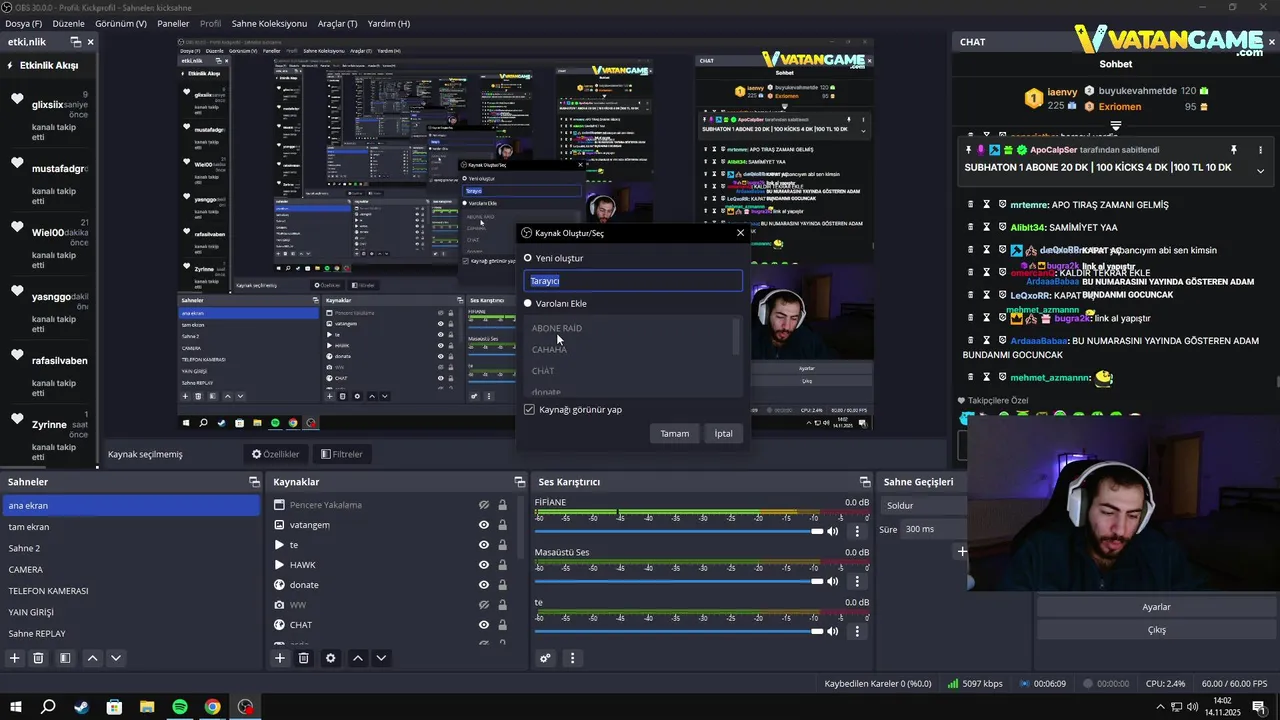The height and width of the screenshot is (720, 1280).
Task: Open Filtreler for source
Action: (341, 454)
